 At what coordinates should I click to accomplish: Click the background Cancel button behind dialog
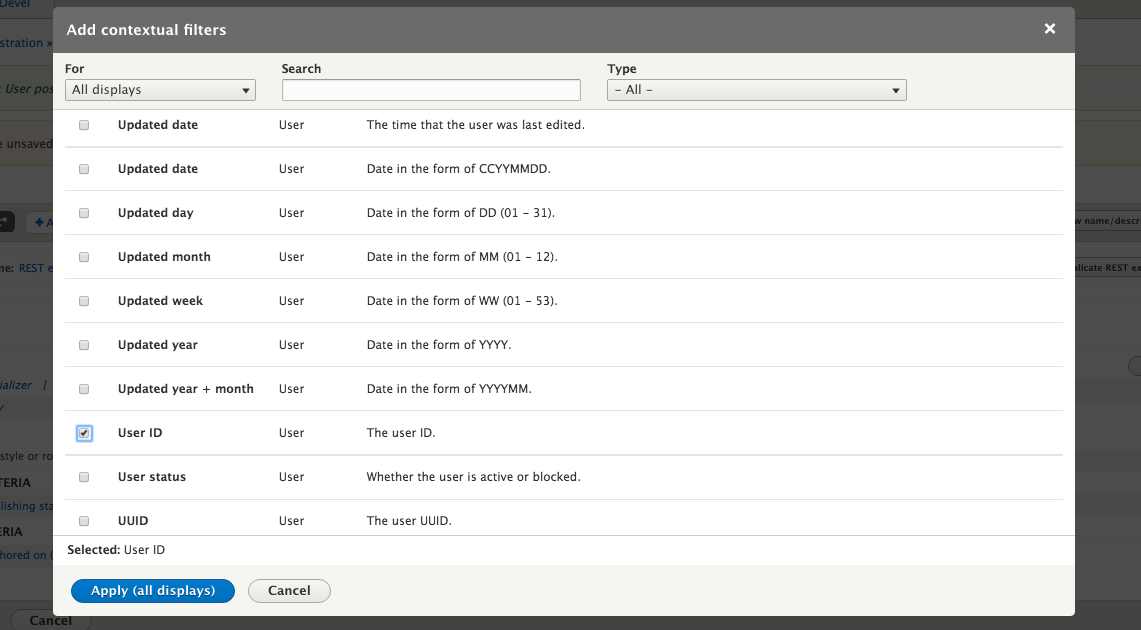[50, 621]
